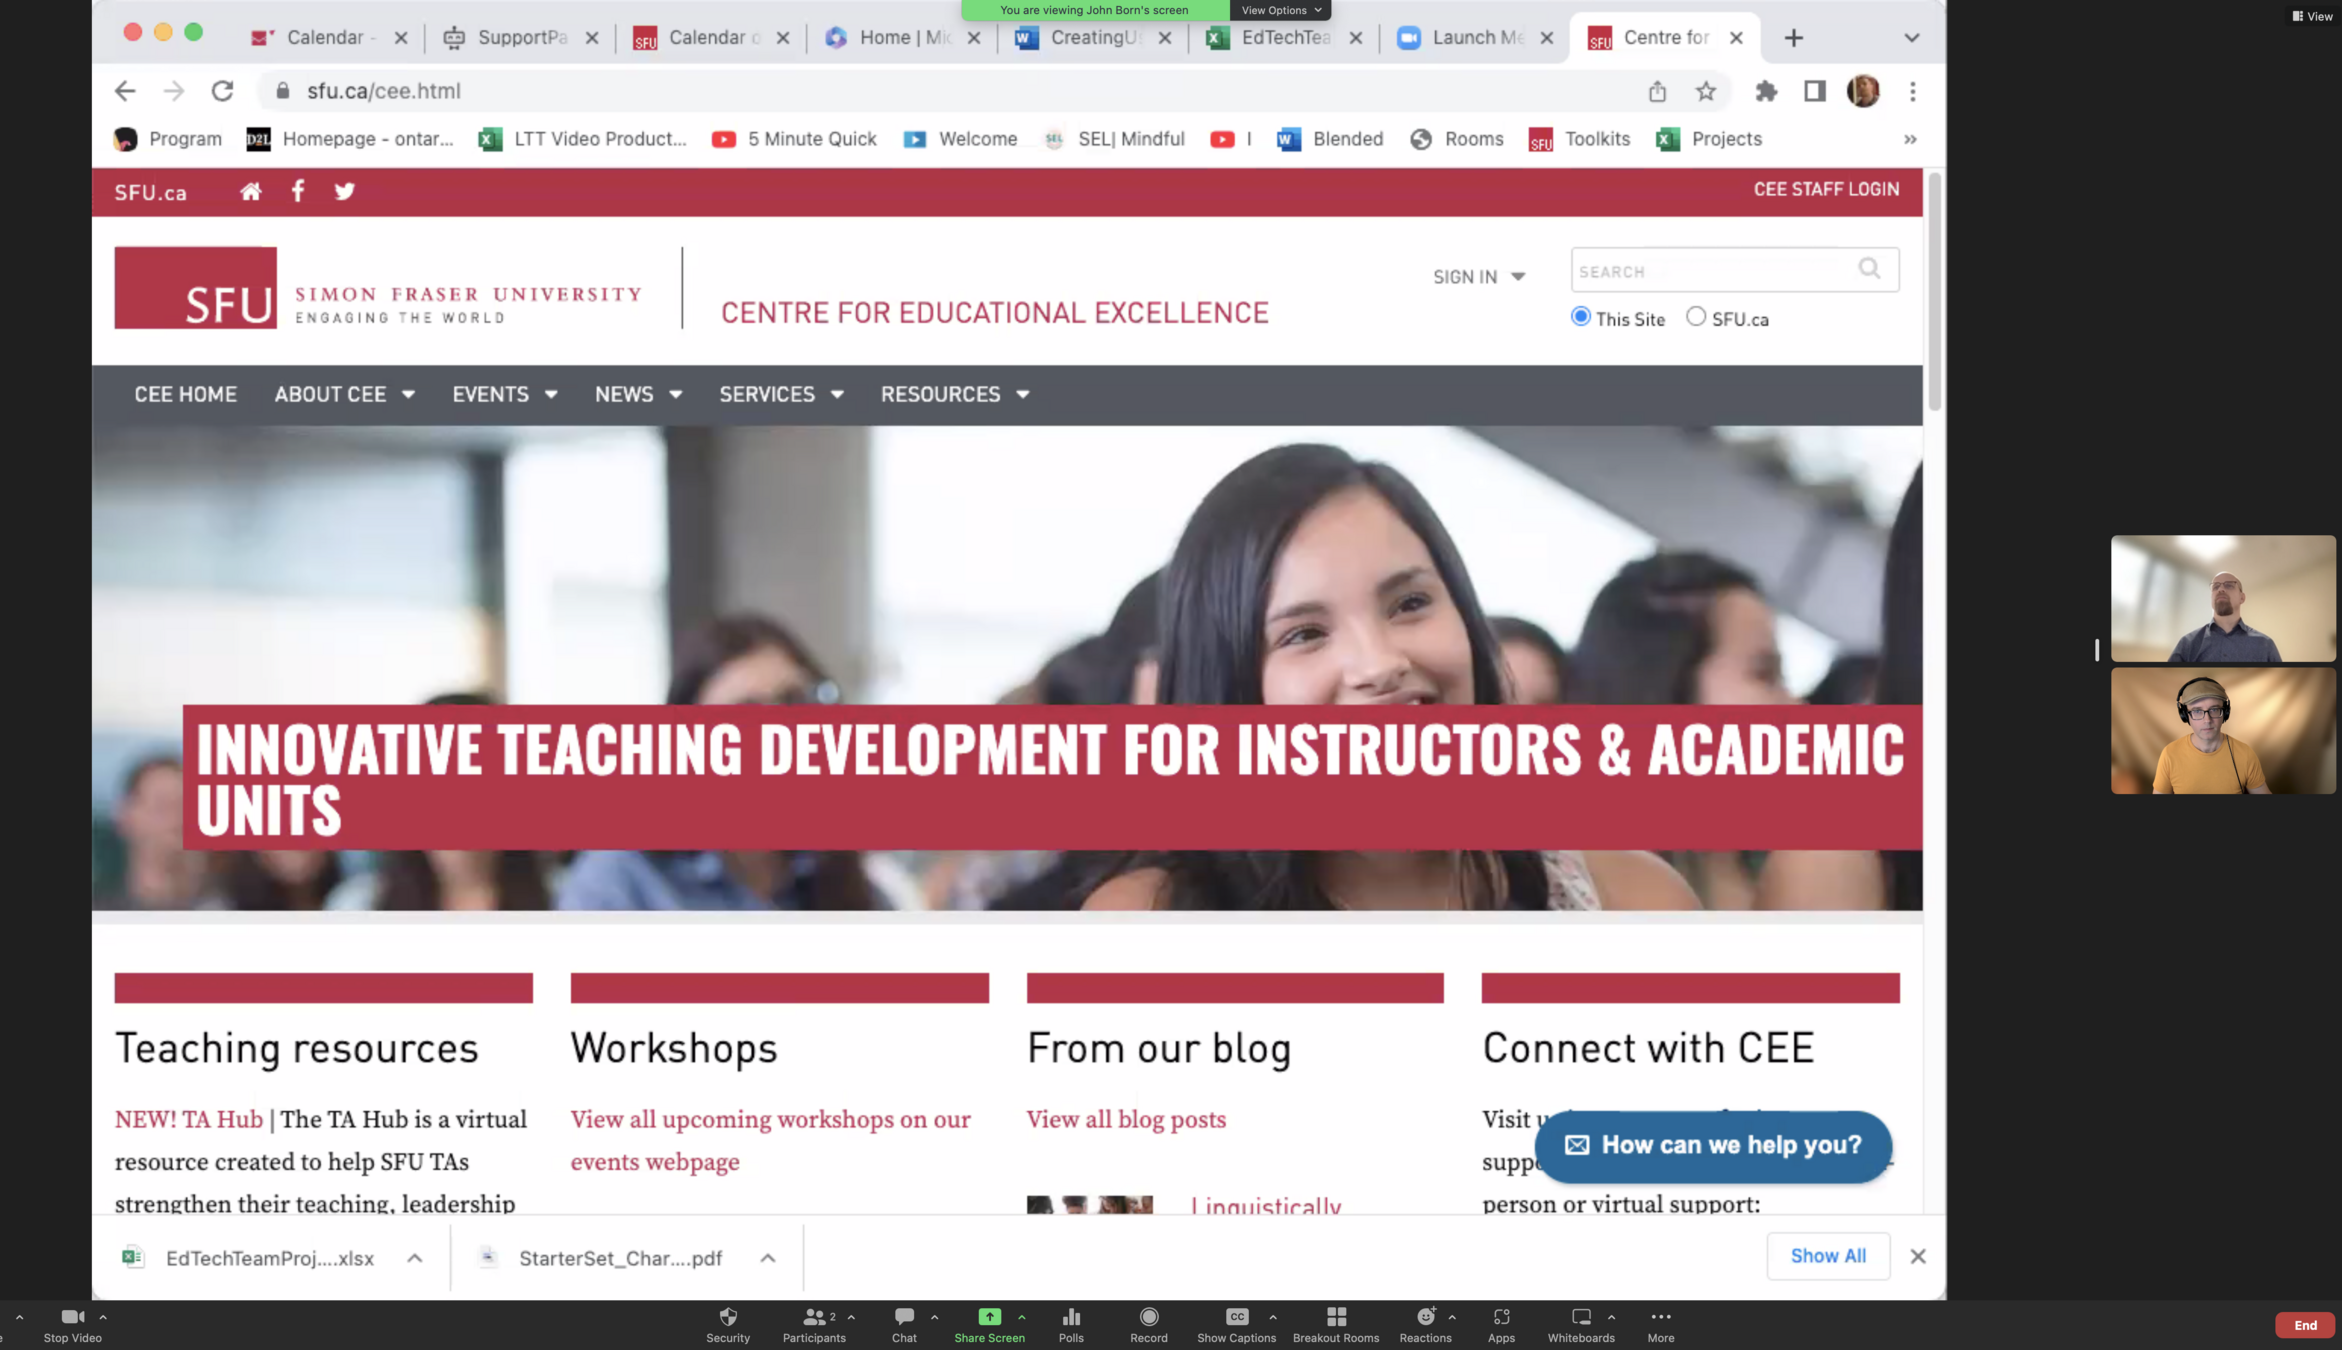Switch to the EdTechTea browser tab
The image size is (2342, 1350).
1285,38
